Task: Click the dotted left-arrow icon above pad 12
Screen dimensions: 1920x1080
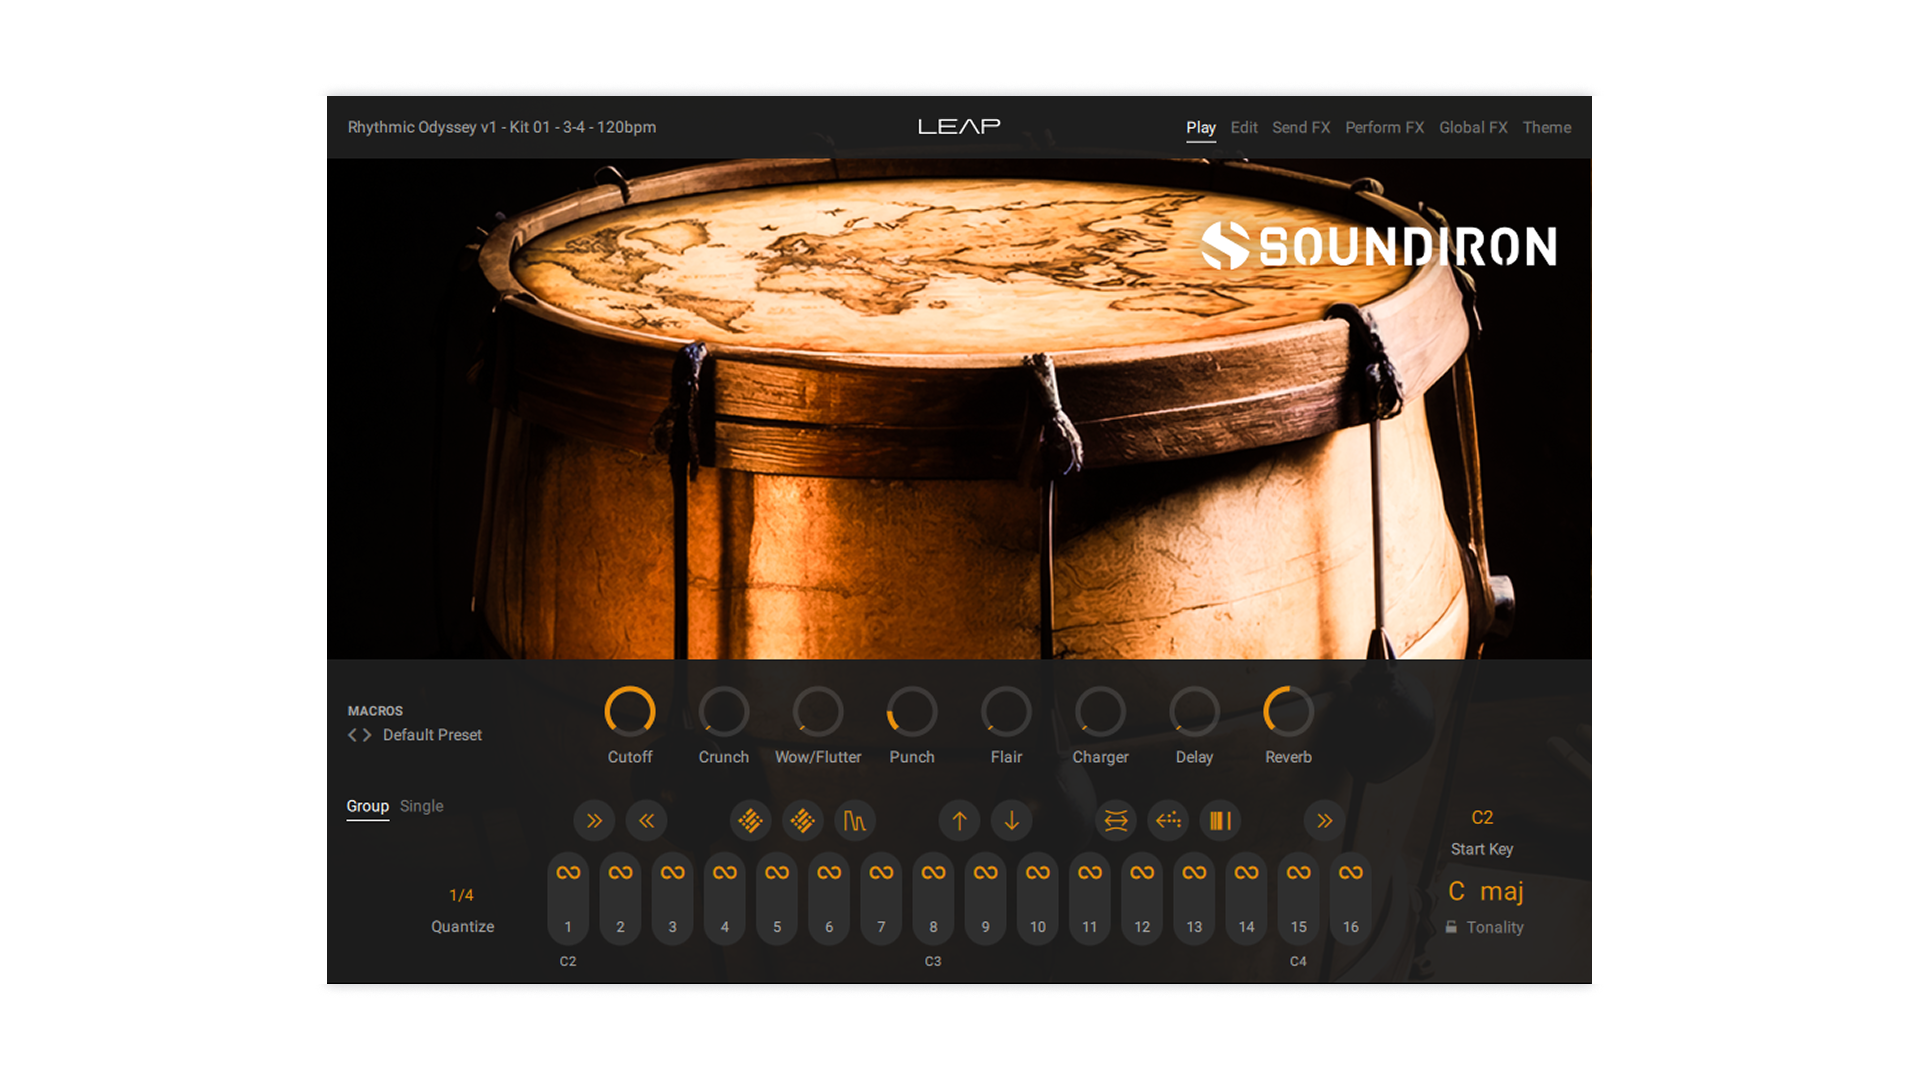Action: click(1168, 821)
